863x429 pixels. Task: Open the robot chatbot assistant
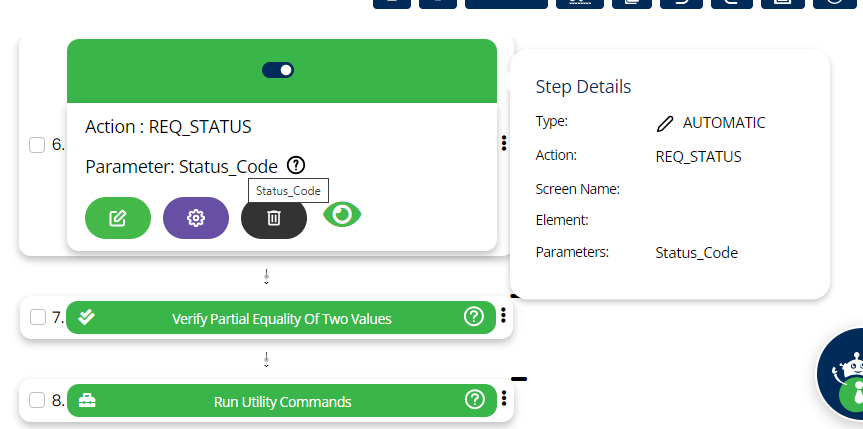(846, 375)
